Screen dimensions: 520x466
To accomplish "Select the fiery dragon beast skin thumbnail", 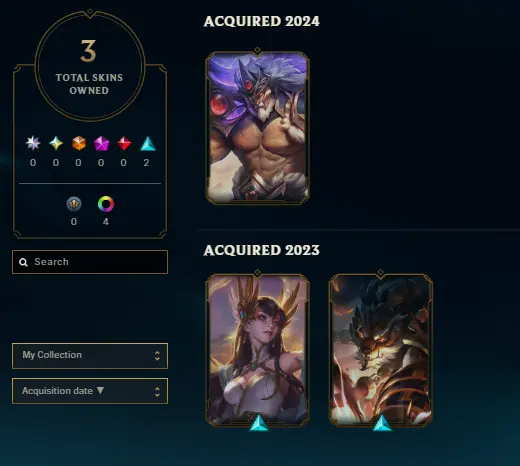I will (x=381, y=350).
